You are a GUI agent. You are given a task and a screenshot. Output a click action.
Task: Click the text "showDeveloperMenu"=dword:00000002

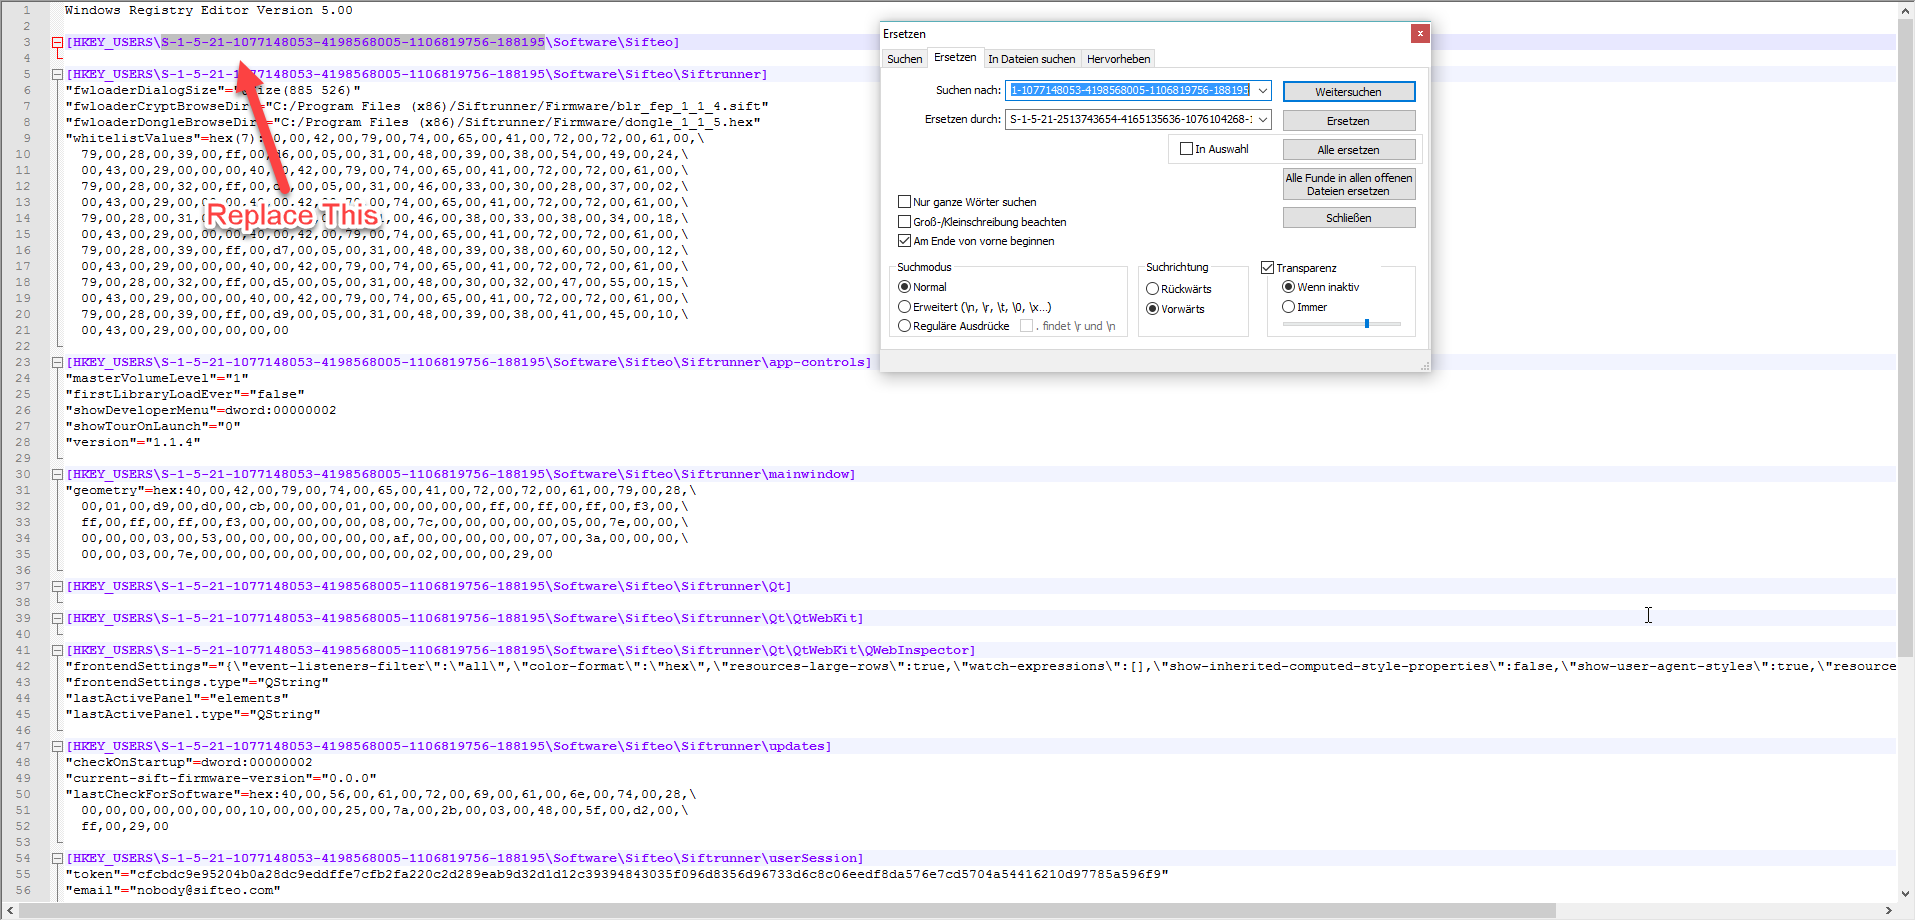click(201, 410)
